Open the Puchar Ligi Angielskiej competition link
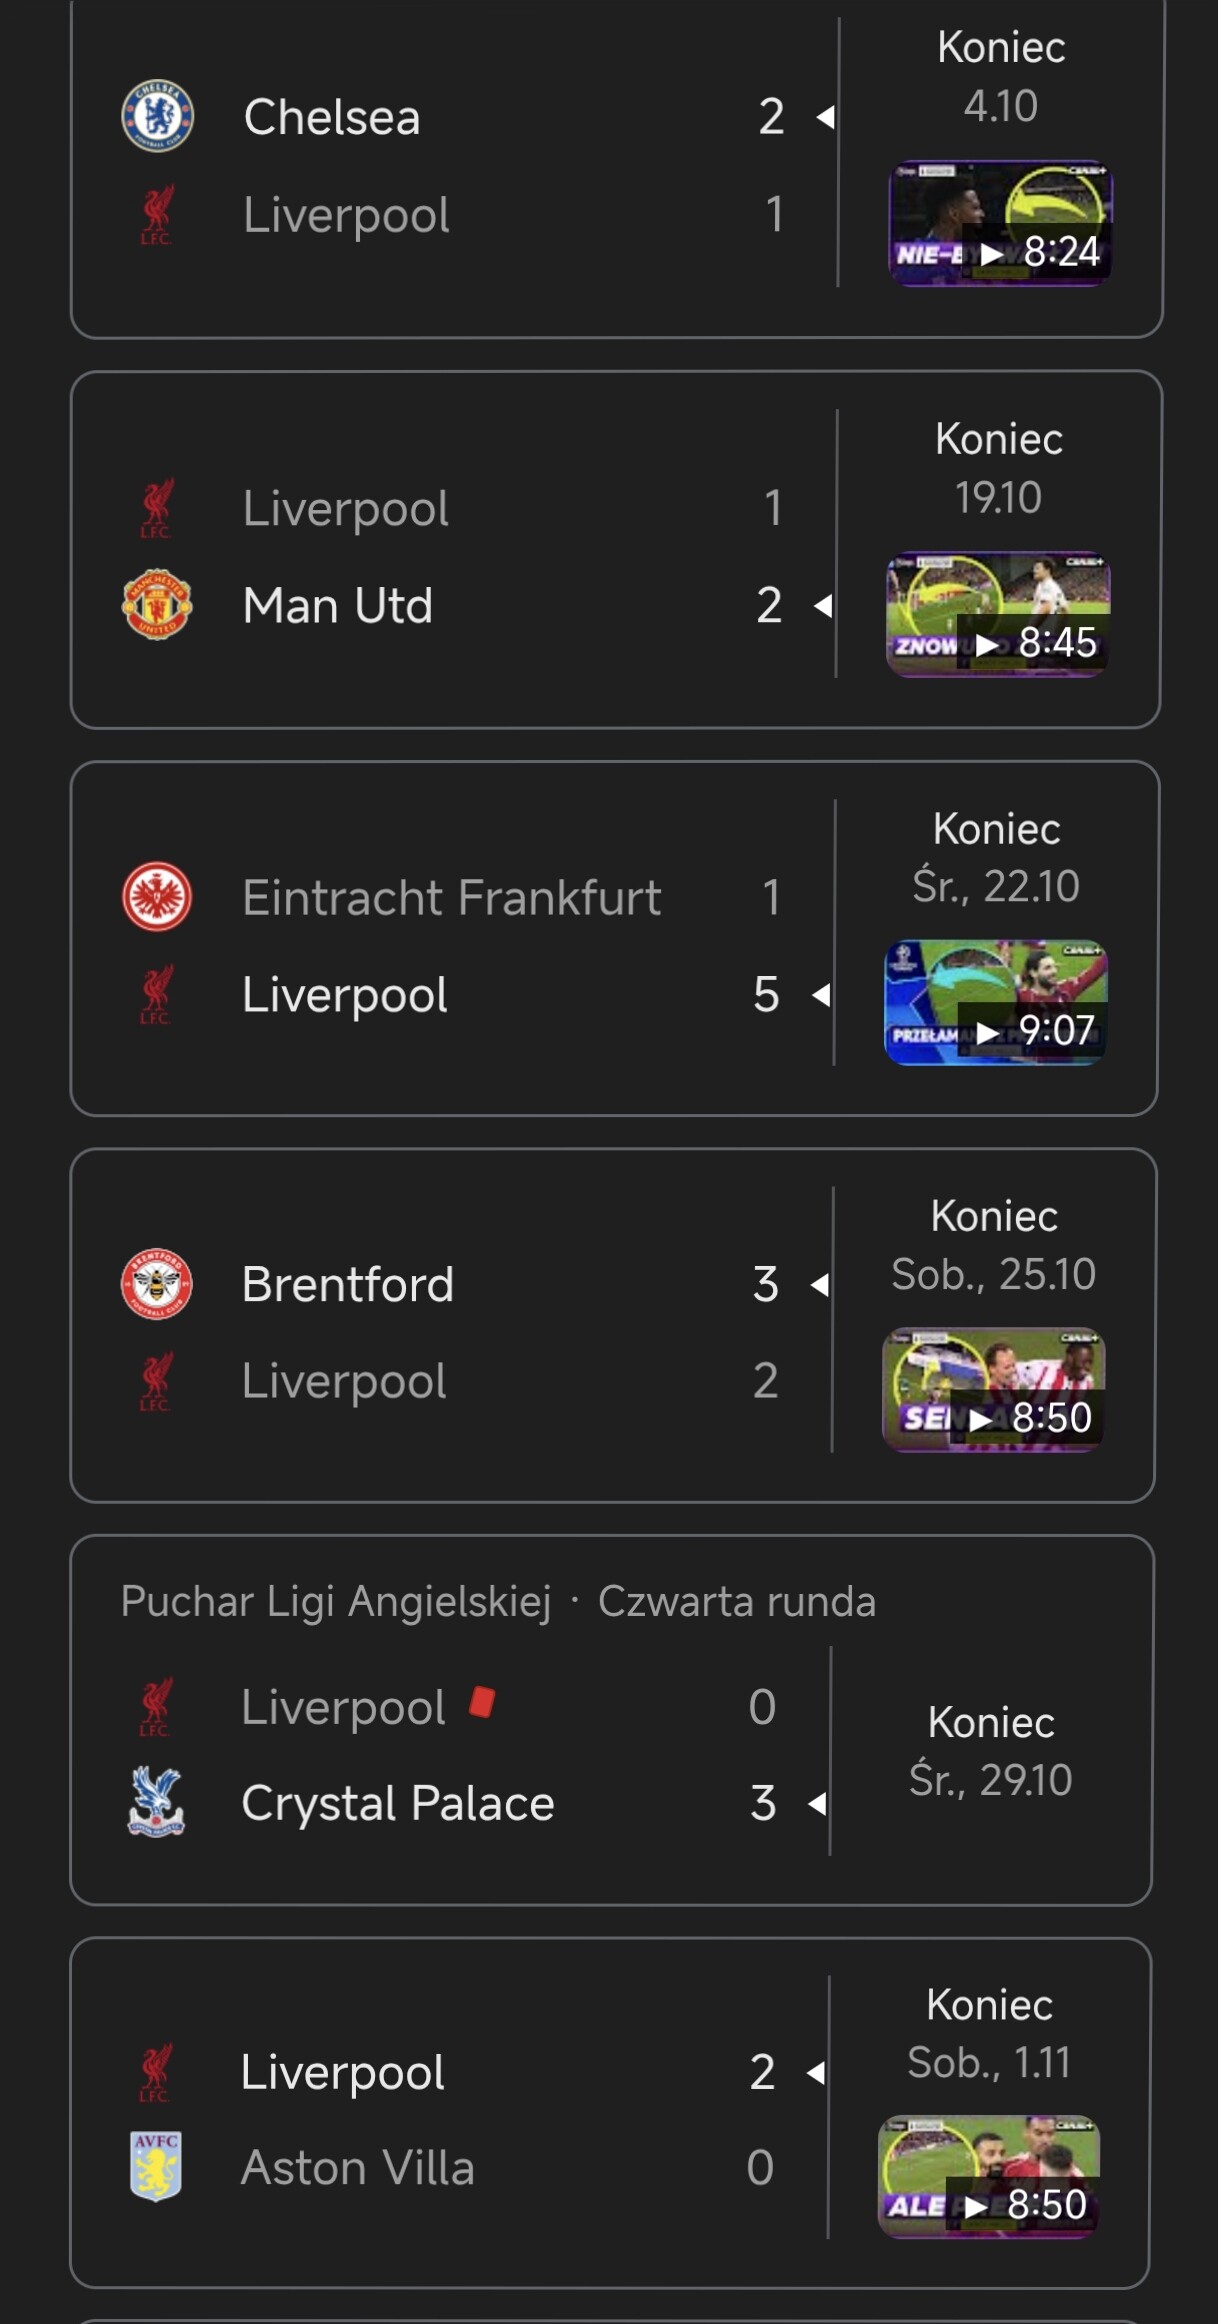The image size is (1218, 2324). point(336,1601)
